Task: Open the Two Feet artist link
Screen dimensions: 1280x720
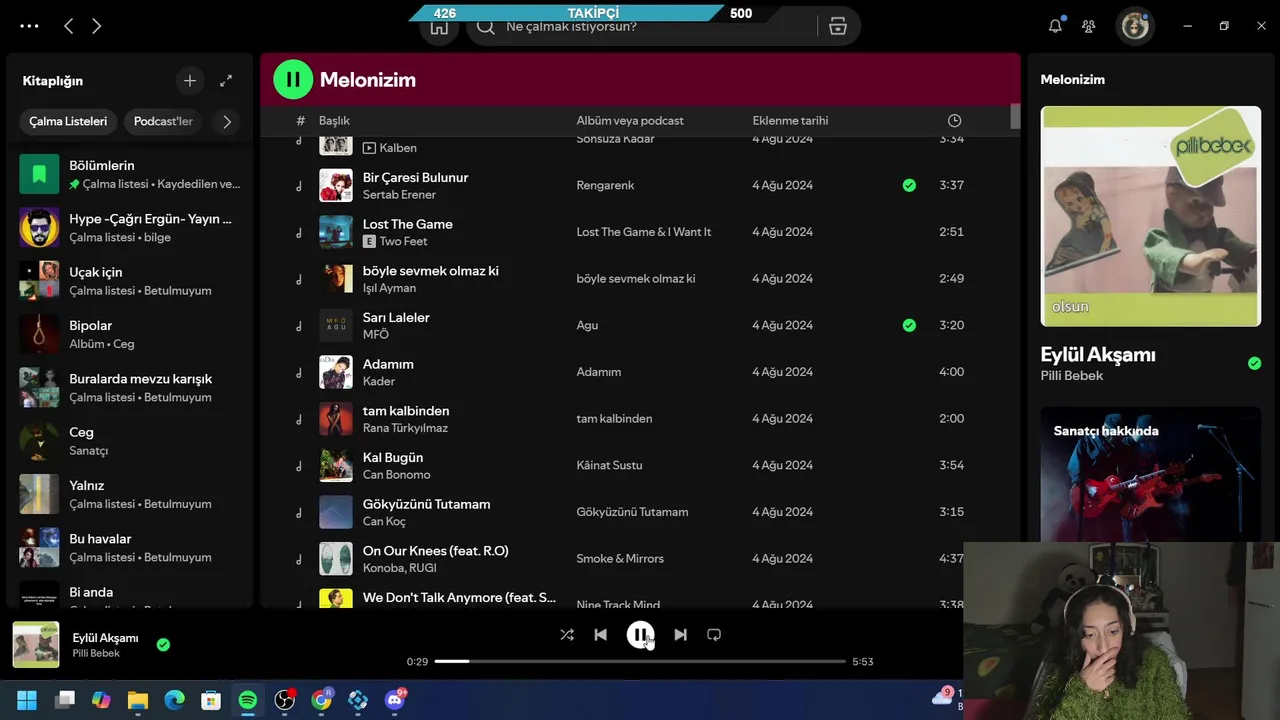Action: point(403,241)
